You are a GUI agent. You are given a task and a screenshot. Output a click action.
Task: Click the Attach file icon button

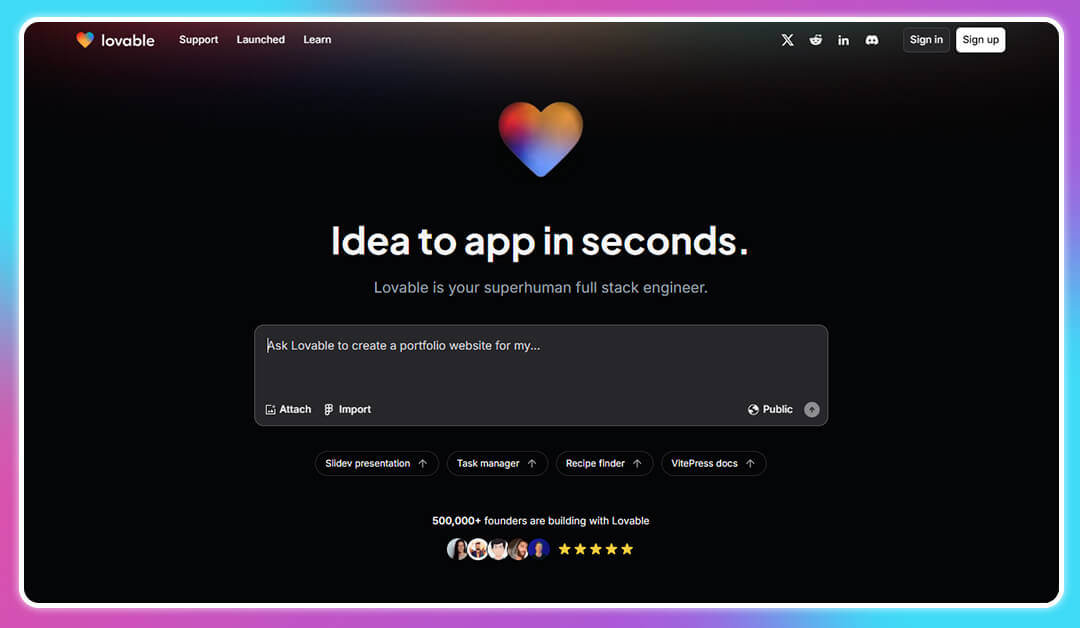pos(288,409)
